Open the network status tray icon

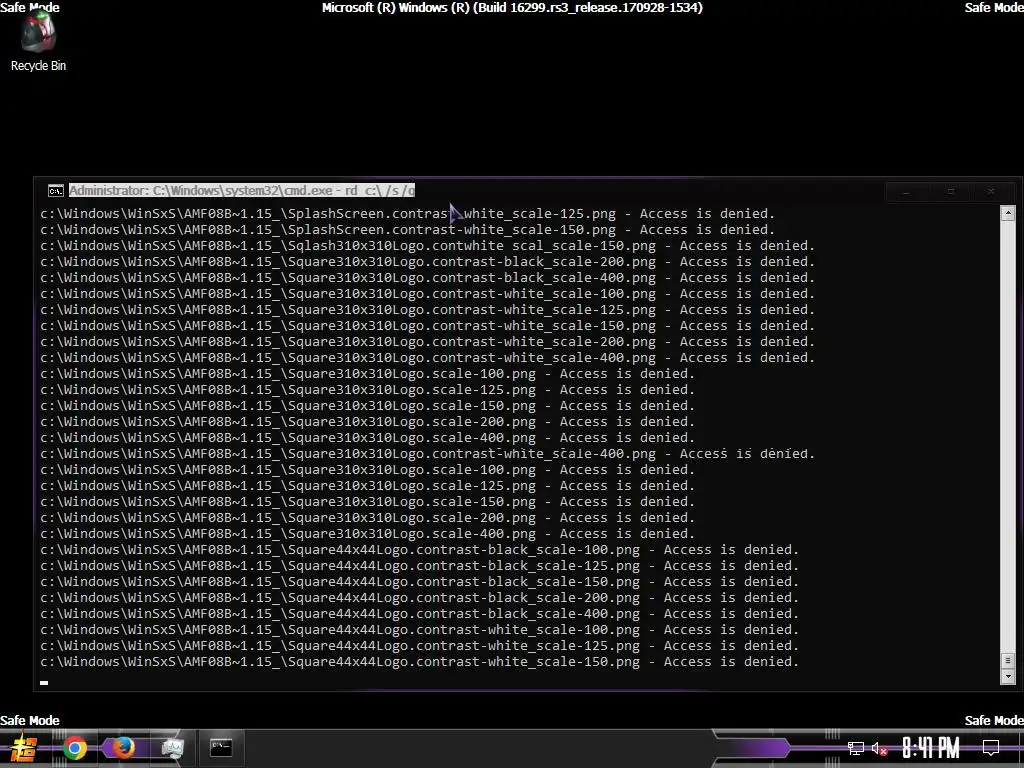[856, 748]
